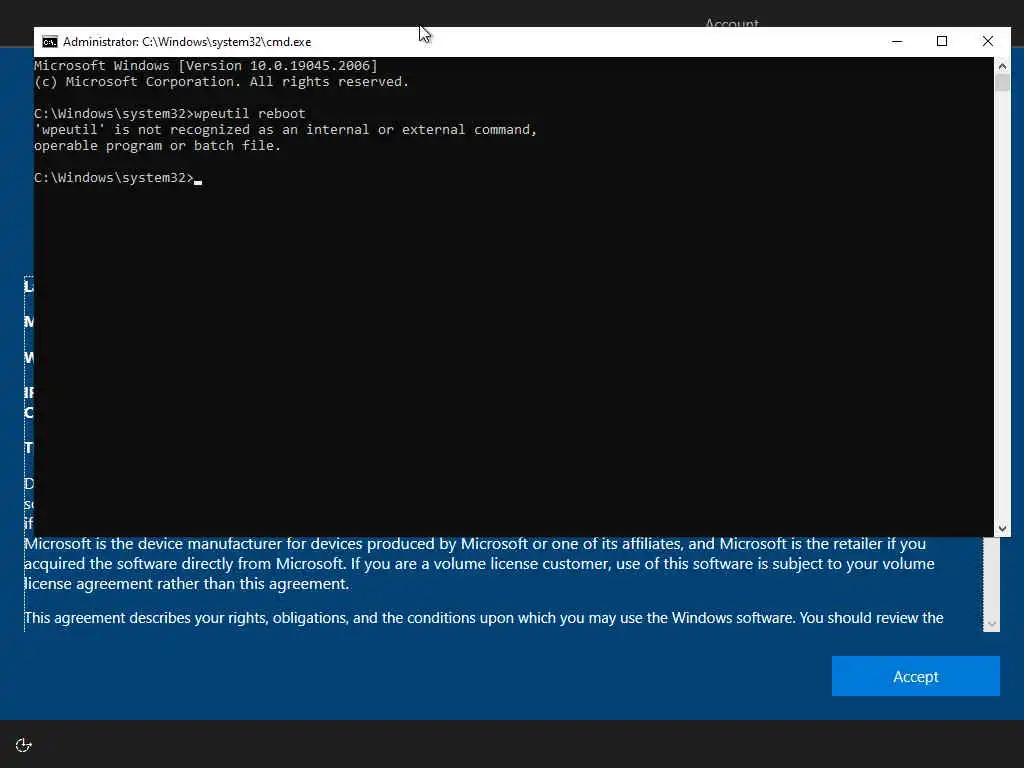Minimize the Command Prompt window
1024x768 pixels.
click(897, 41)
